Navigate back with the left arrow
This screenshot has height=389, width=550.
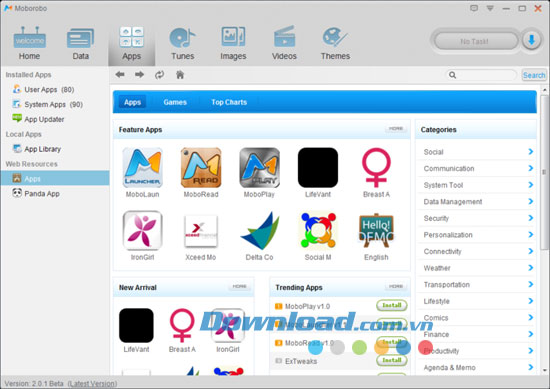120,74
